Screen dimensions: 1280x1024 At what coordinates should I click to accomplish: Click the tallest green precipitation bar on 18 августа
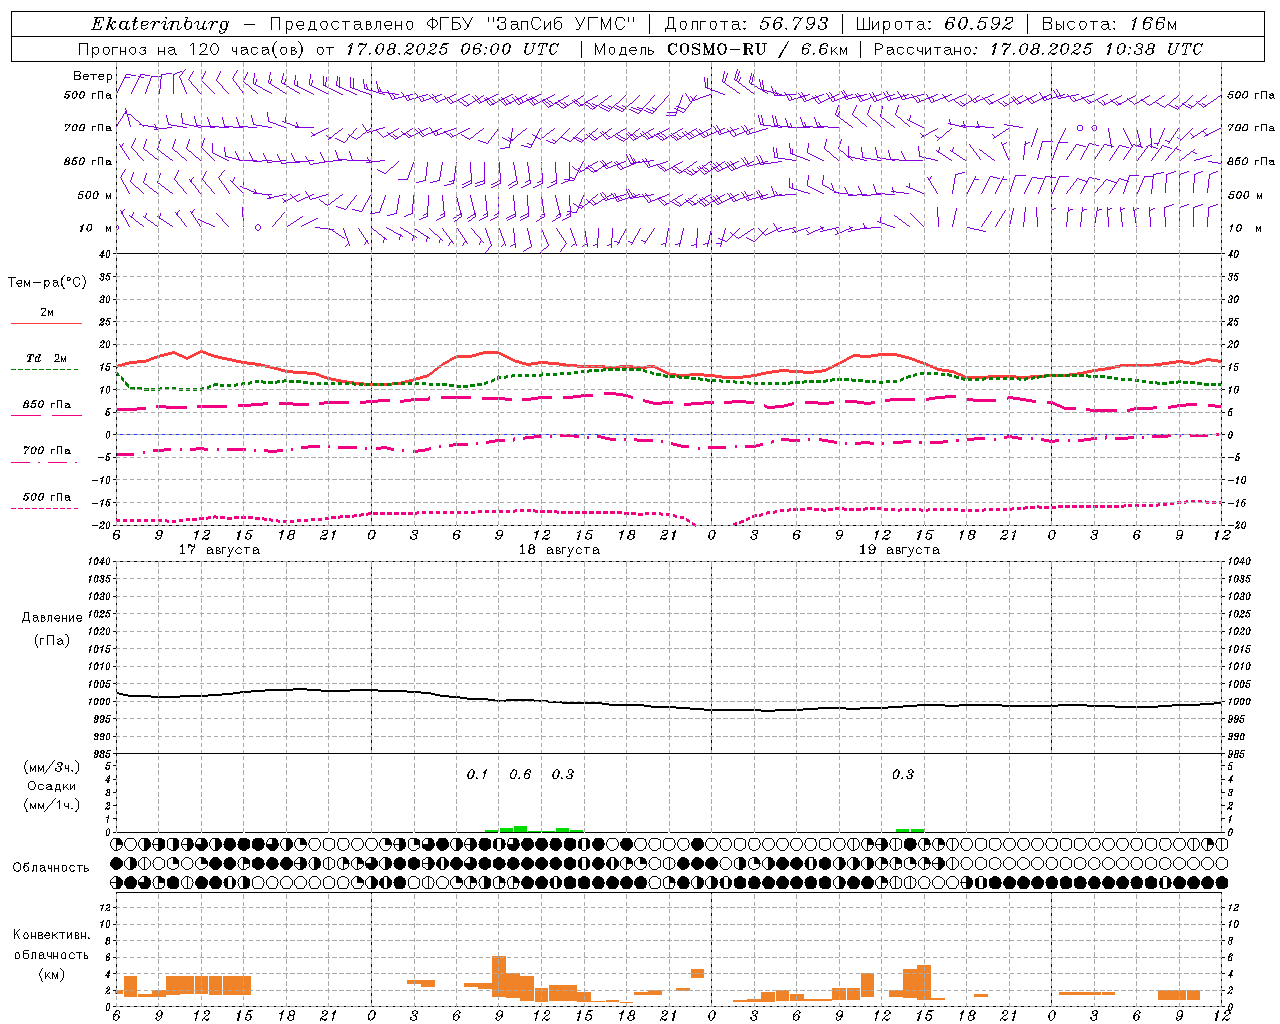tap(520, 829)
